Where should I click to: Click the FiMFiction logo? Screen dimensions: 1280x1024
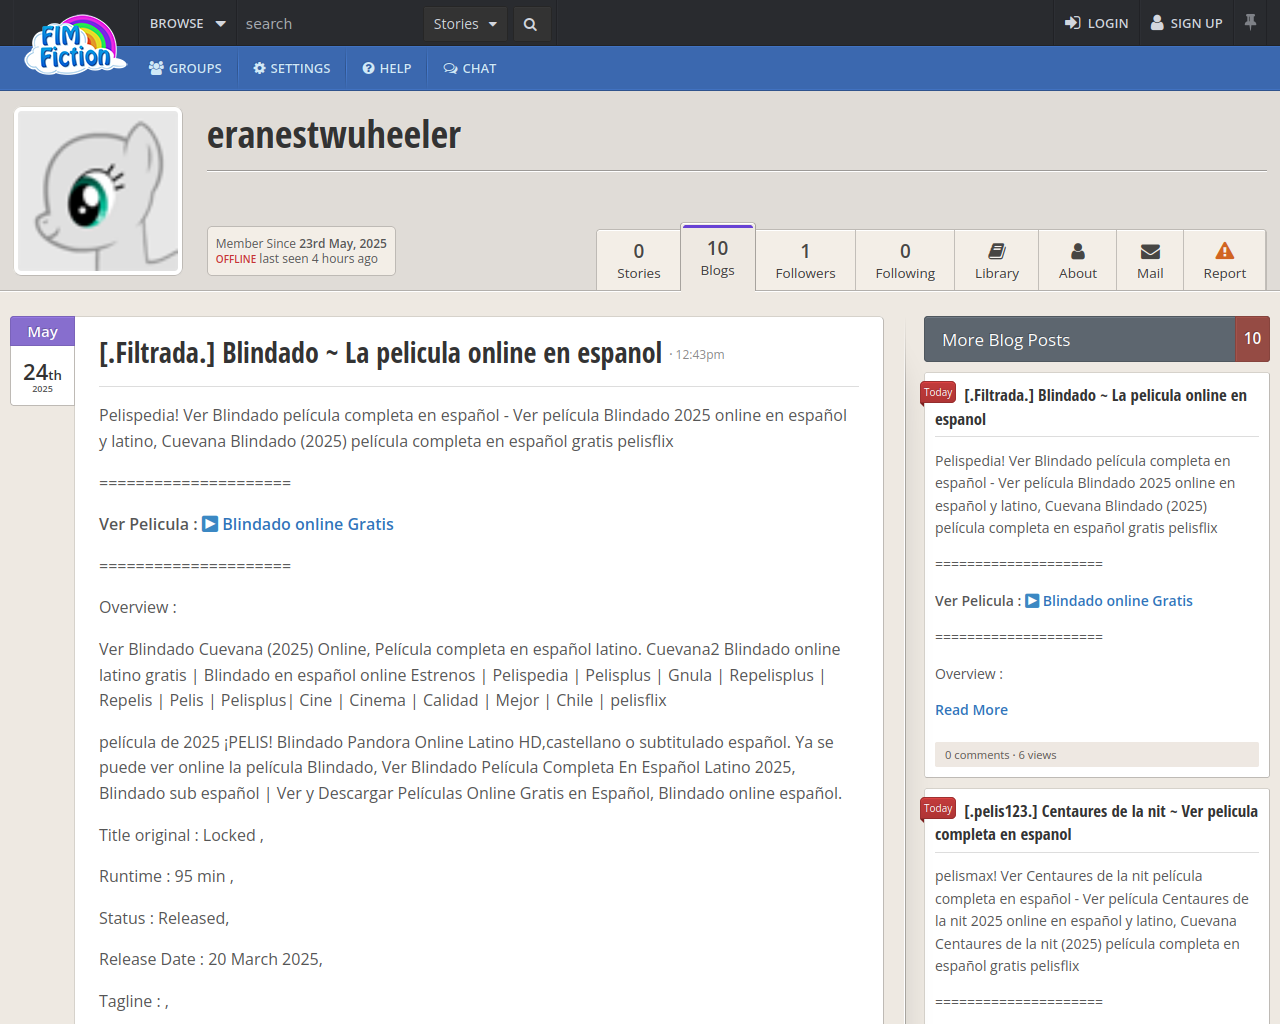pos(76,44)
